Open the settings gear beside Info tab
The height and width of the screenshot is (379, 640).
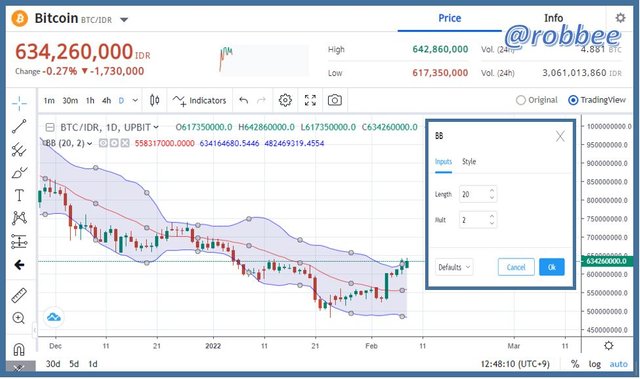coord(620,18)
